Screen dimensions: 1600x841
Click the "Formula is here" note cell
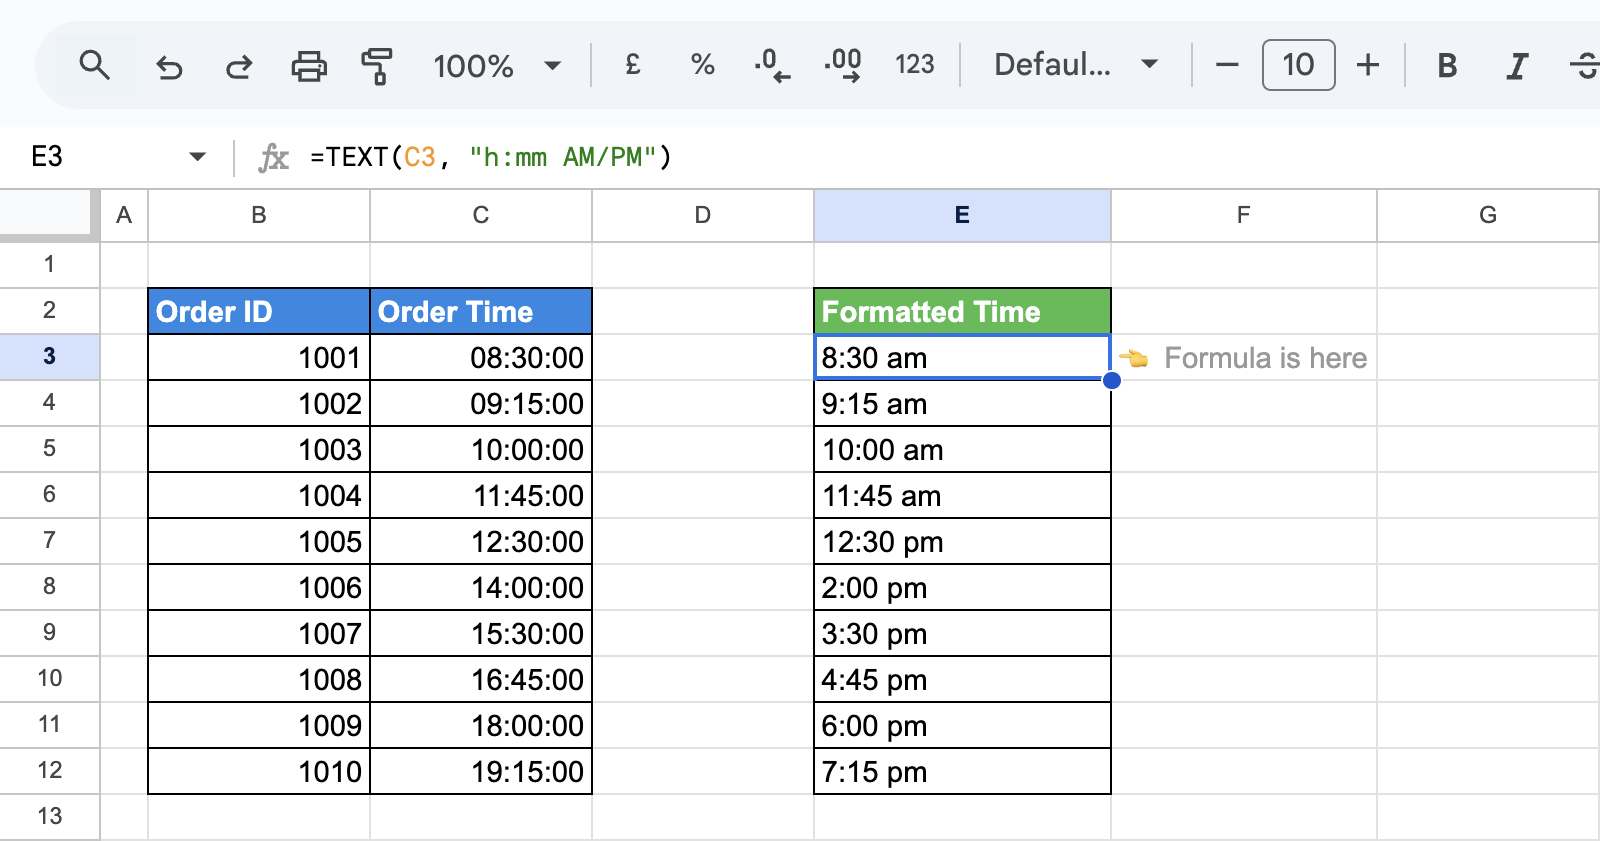pos(1244,357)
